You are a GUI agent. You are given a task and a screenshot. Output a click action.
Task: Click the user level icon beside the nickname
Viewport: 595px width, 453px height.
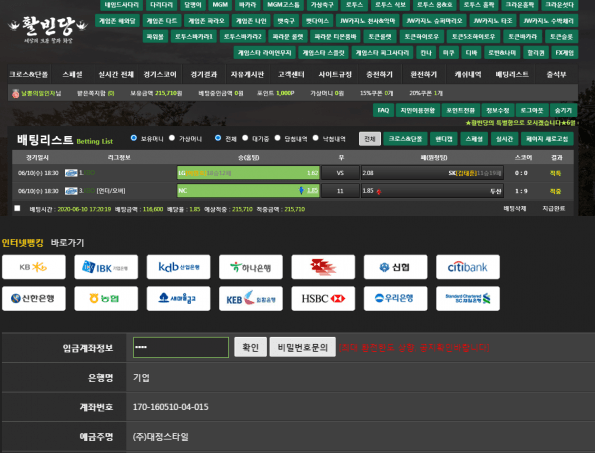(16, 93)
